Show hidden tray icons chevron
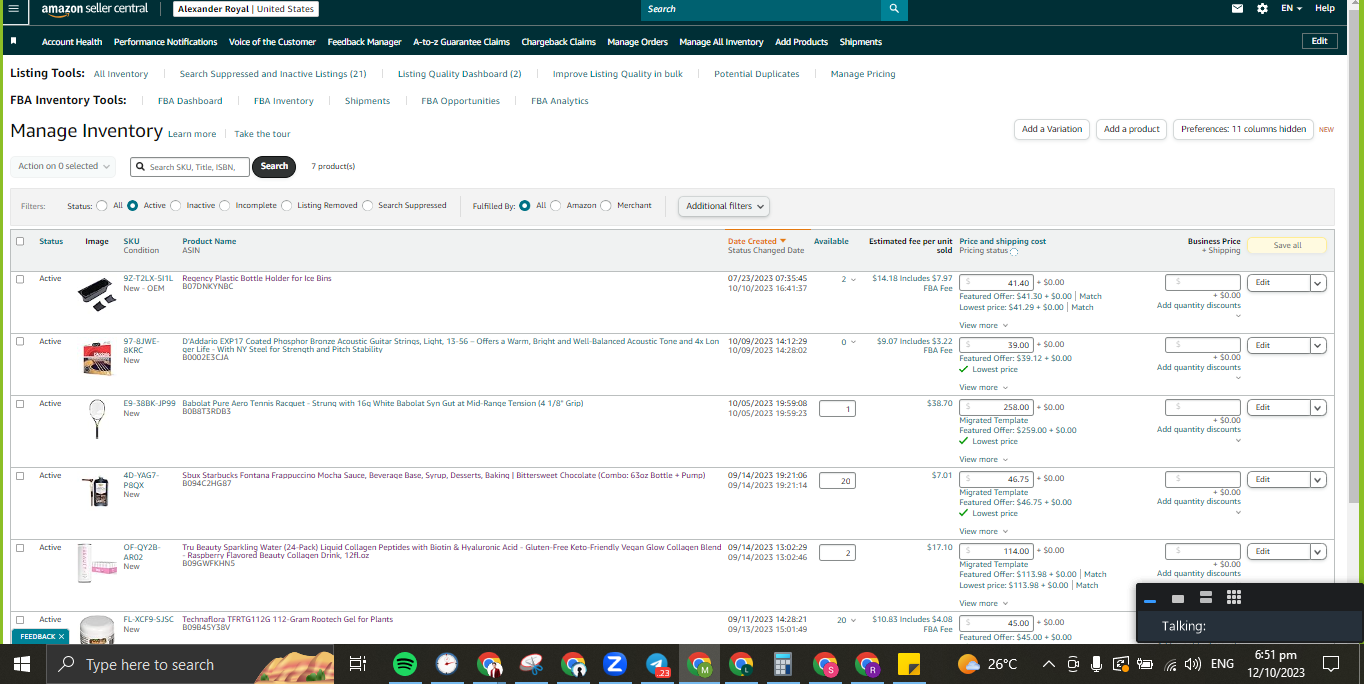 tap(1048, 664)
